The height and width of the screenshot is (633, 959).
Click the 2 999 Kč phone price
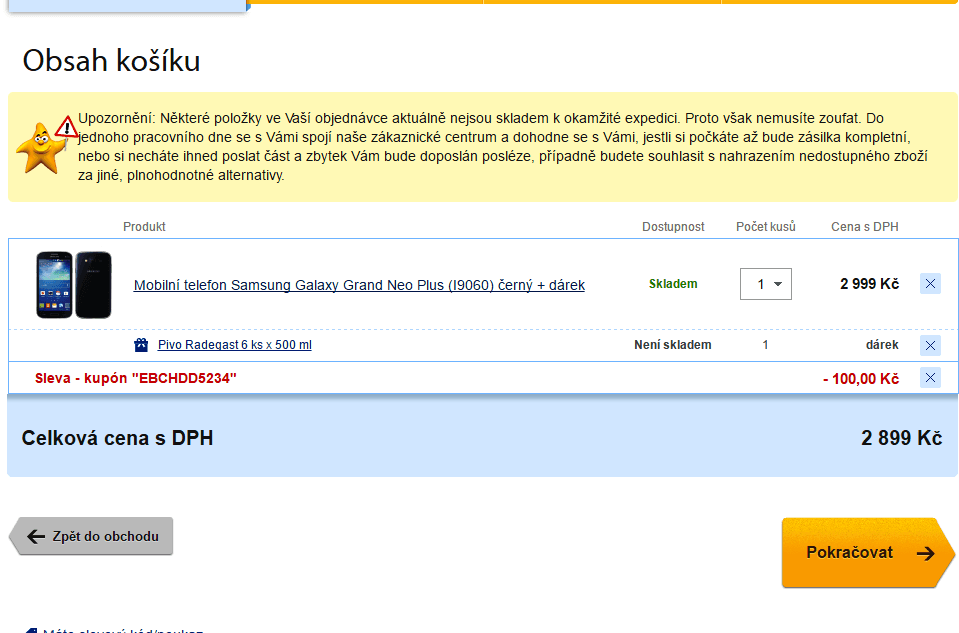tap(869, 284)
